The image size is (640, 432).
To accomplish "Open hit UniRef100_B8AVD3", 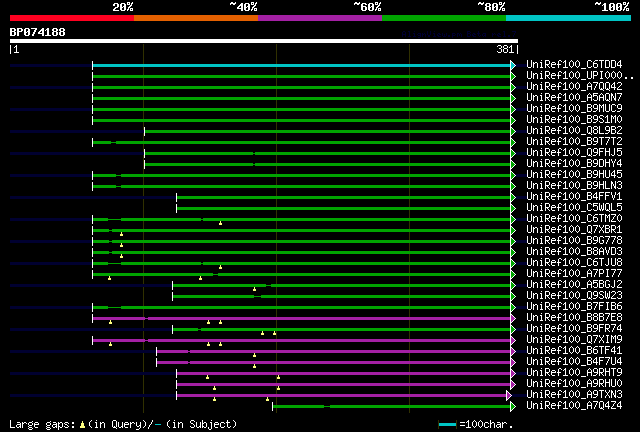I will coord(574,252).
